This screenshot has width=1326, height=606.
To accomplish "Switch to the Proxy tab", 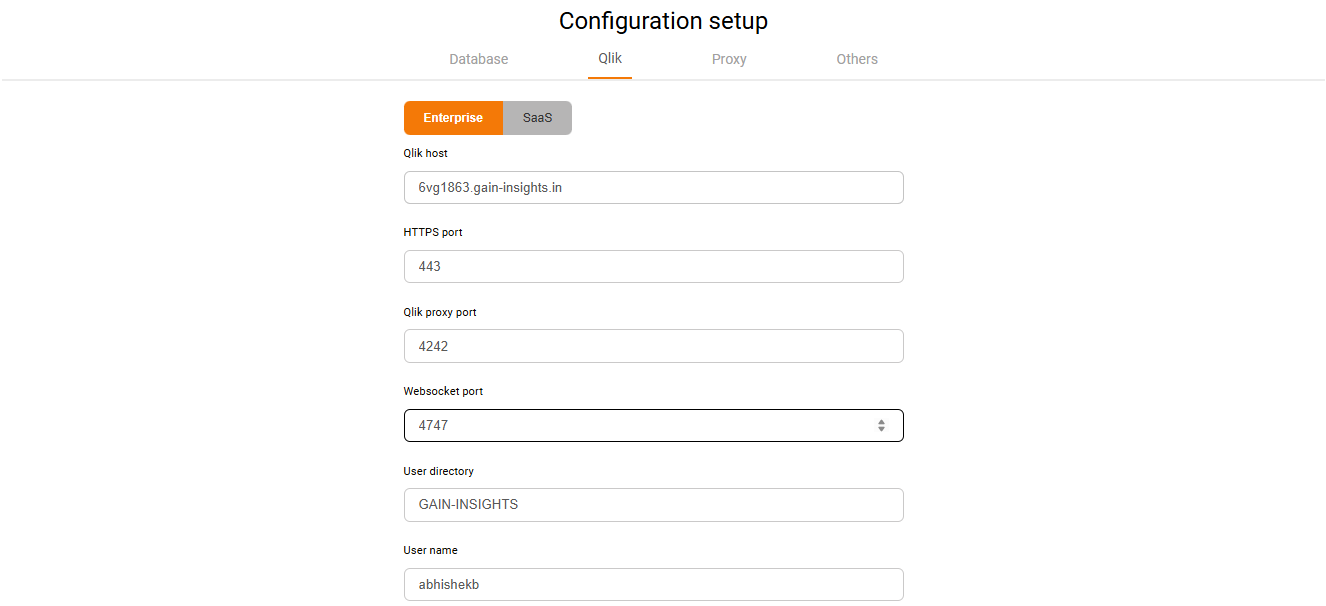I will [x=729, y=59].
